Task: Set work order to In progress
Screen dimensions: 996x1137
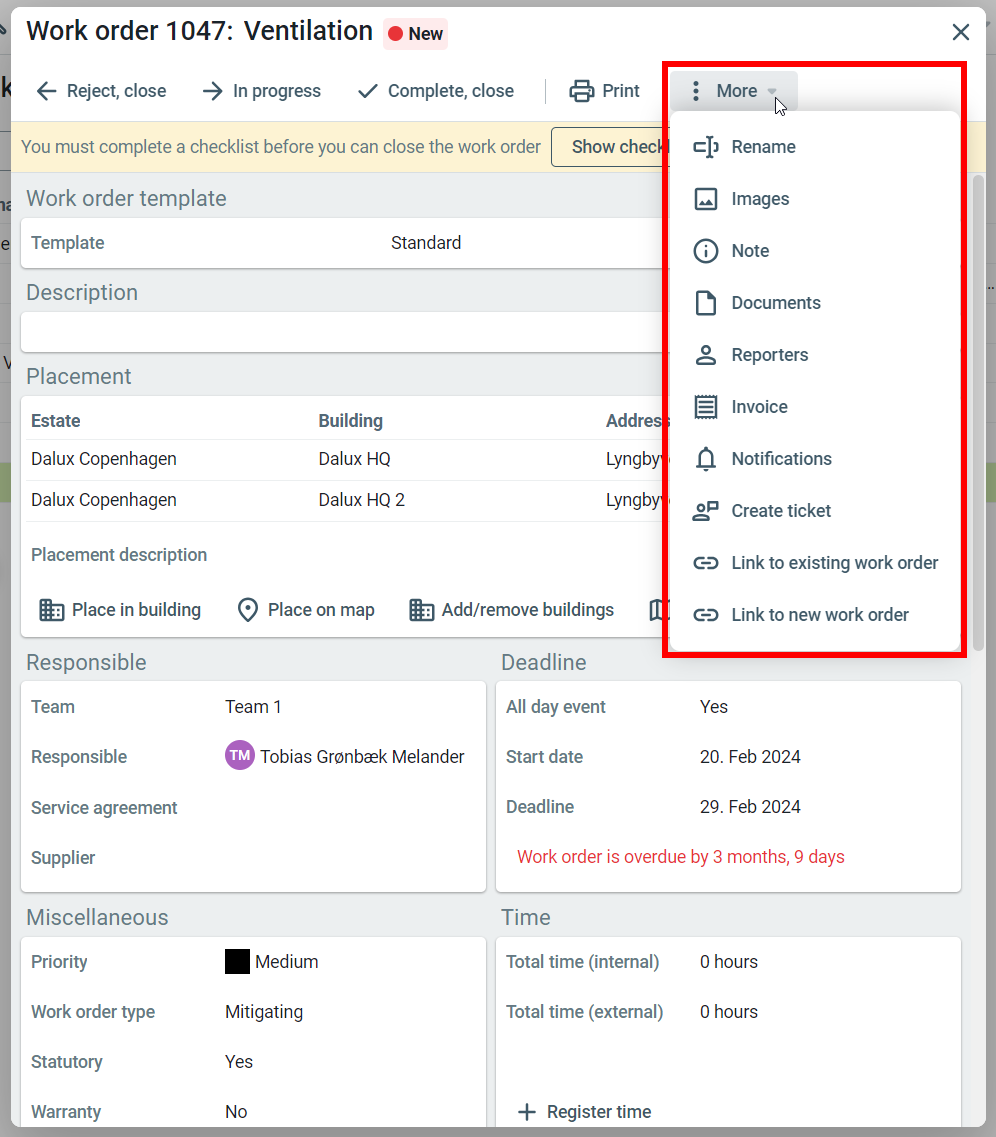Action: tap(262, 91)
